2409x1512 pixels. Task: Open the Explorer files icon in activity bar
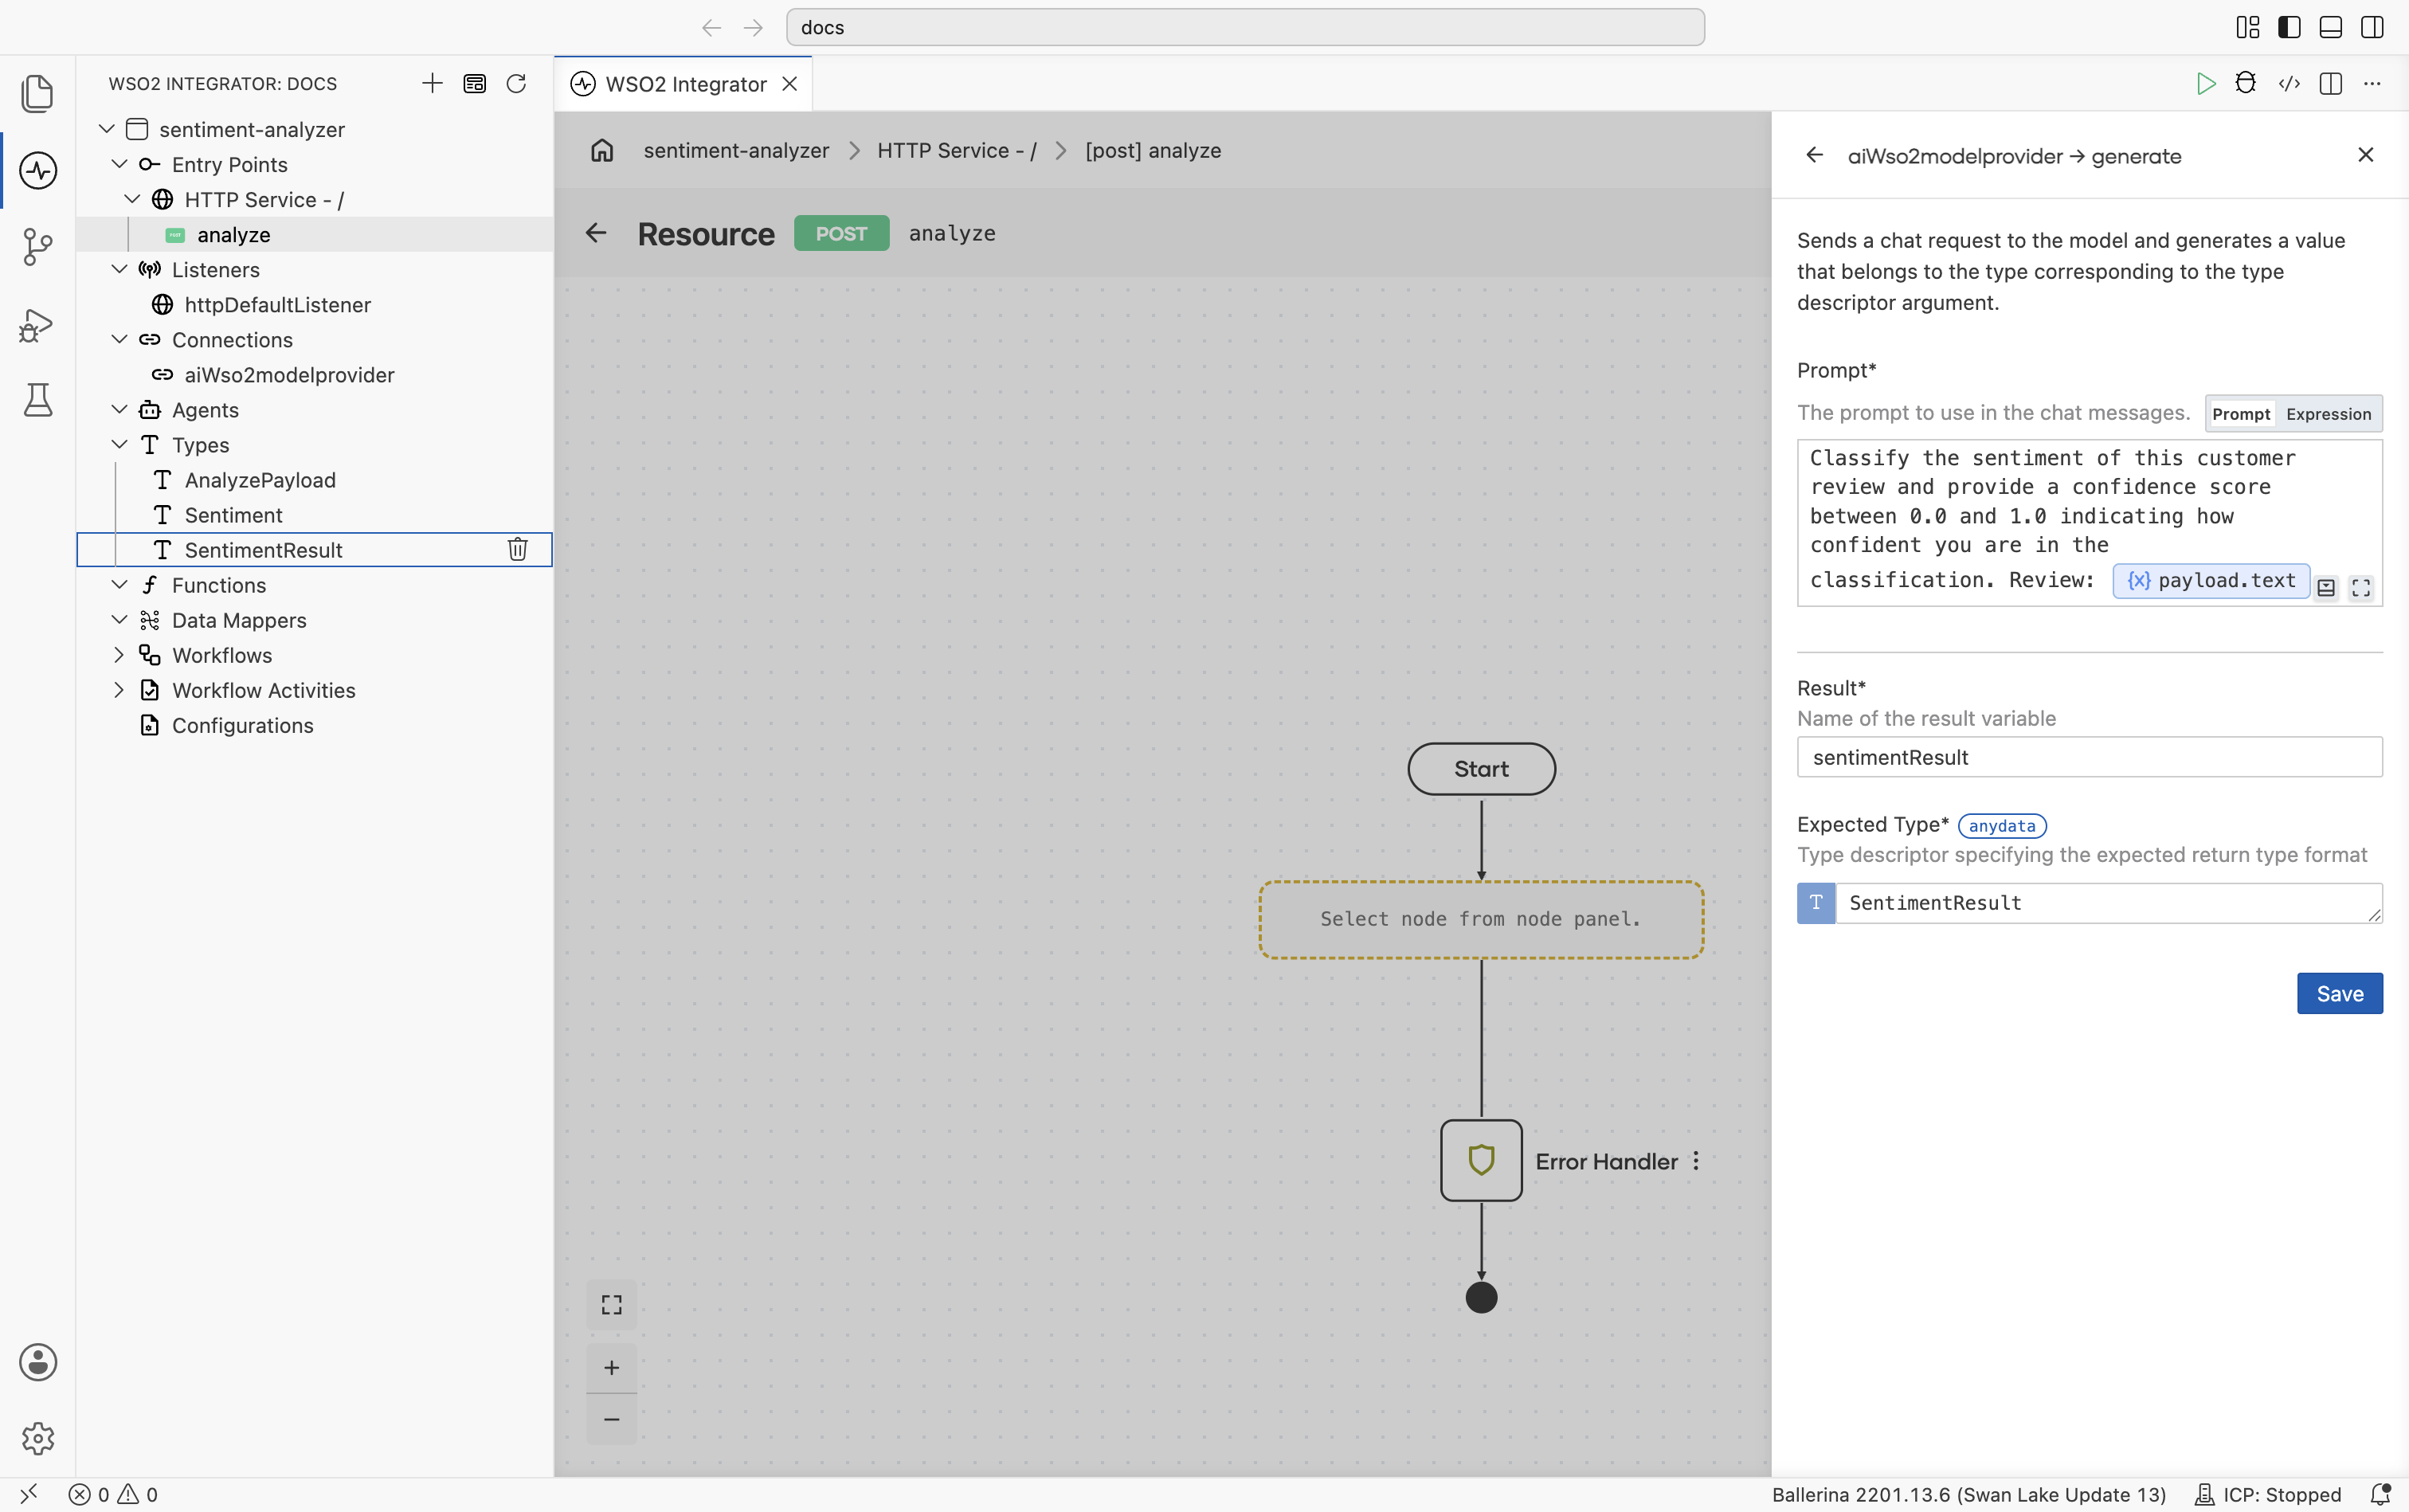[x=38, y=93]
